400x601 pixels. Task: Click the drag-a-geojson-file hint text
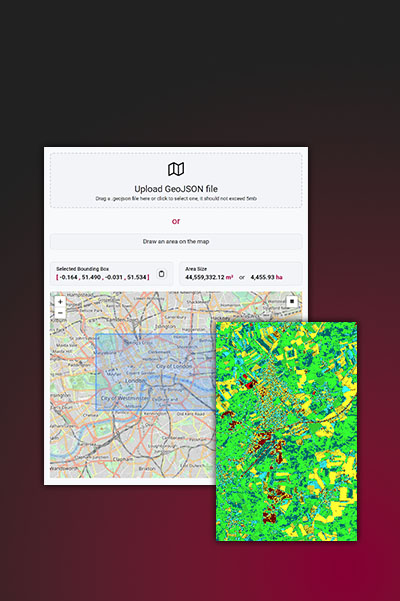point(176,199)
